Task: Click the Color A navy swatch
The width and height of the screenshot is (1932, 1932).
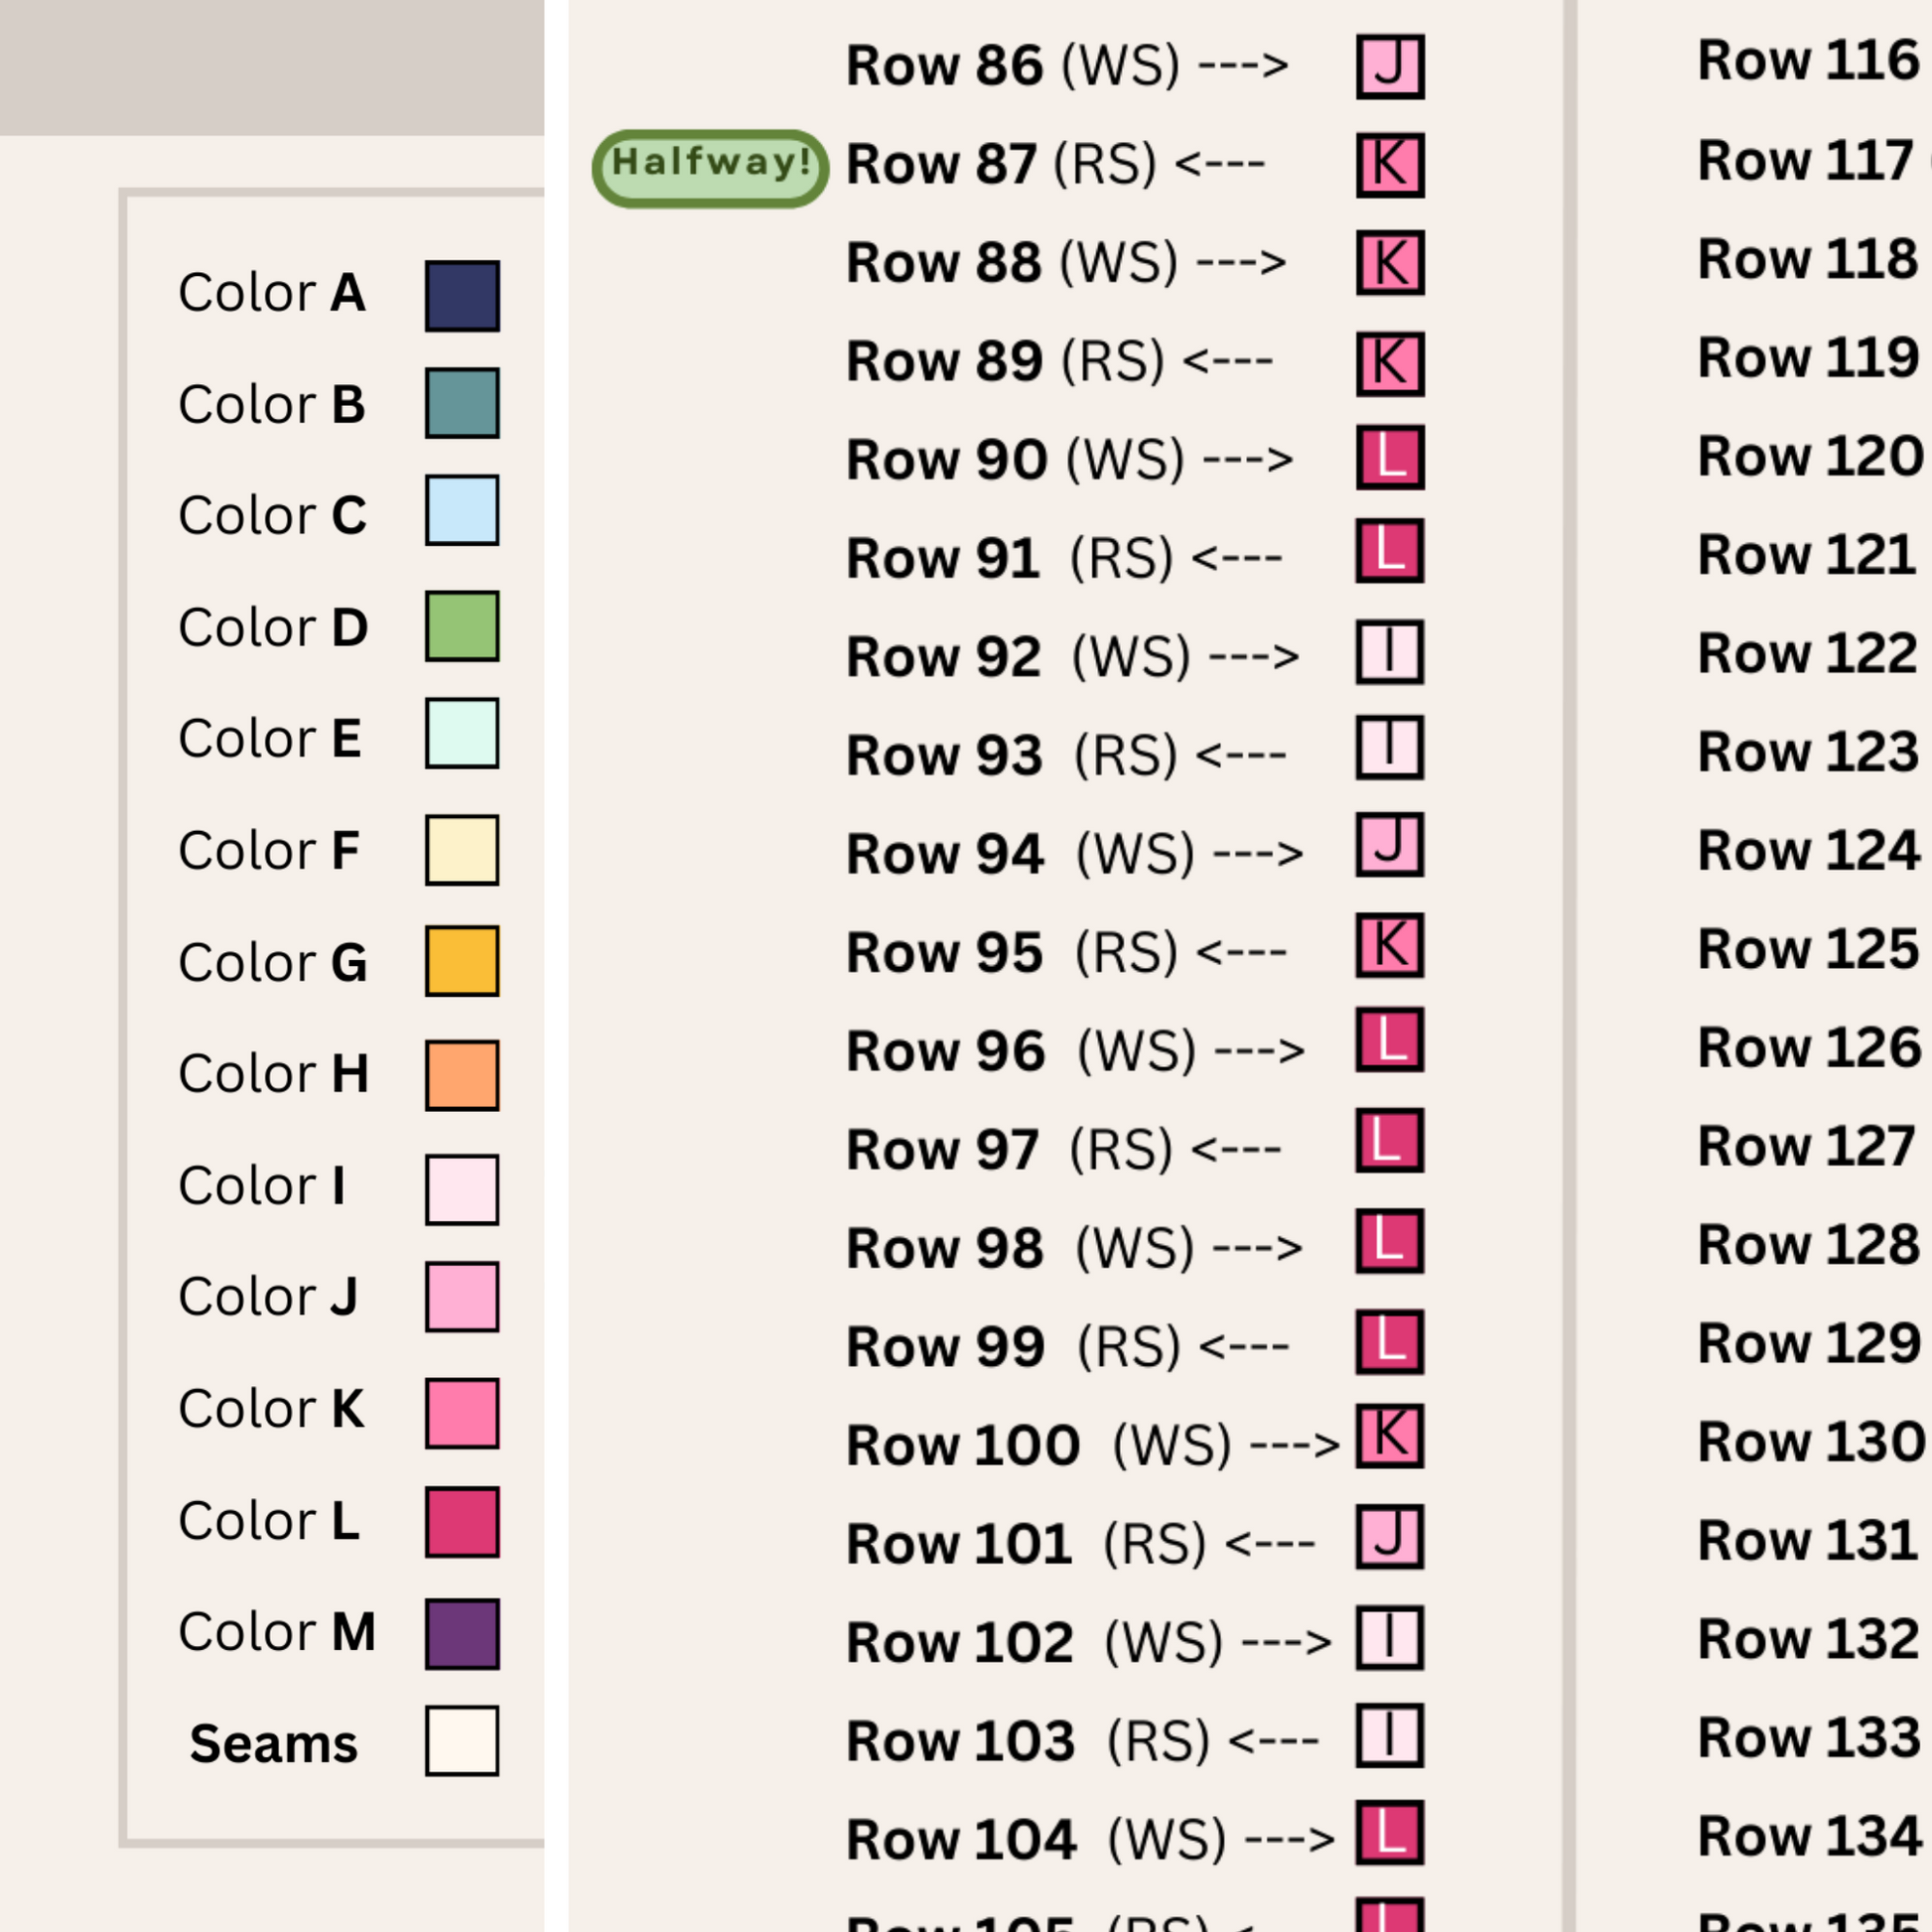Action: 462,296
